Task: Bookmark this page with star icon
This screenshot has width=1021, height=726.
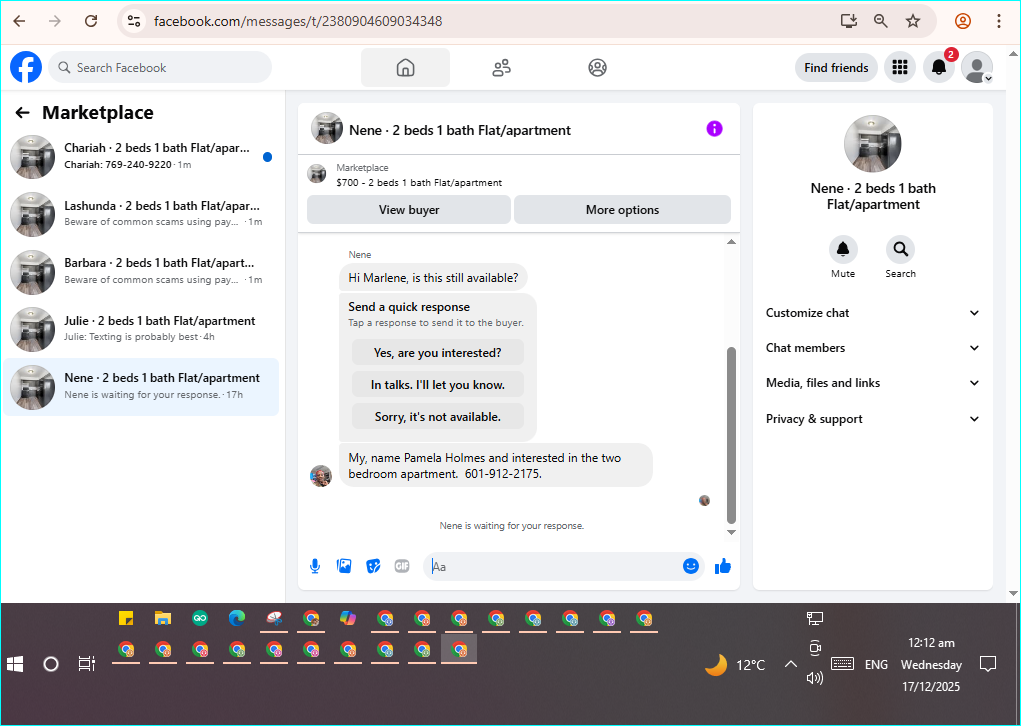Action: pos(913,21)
